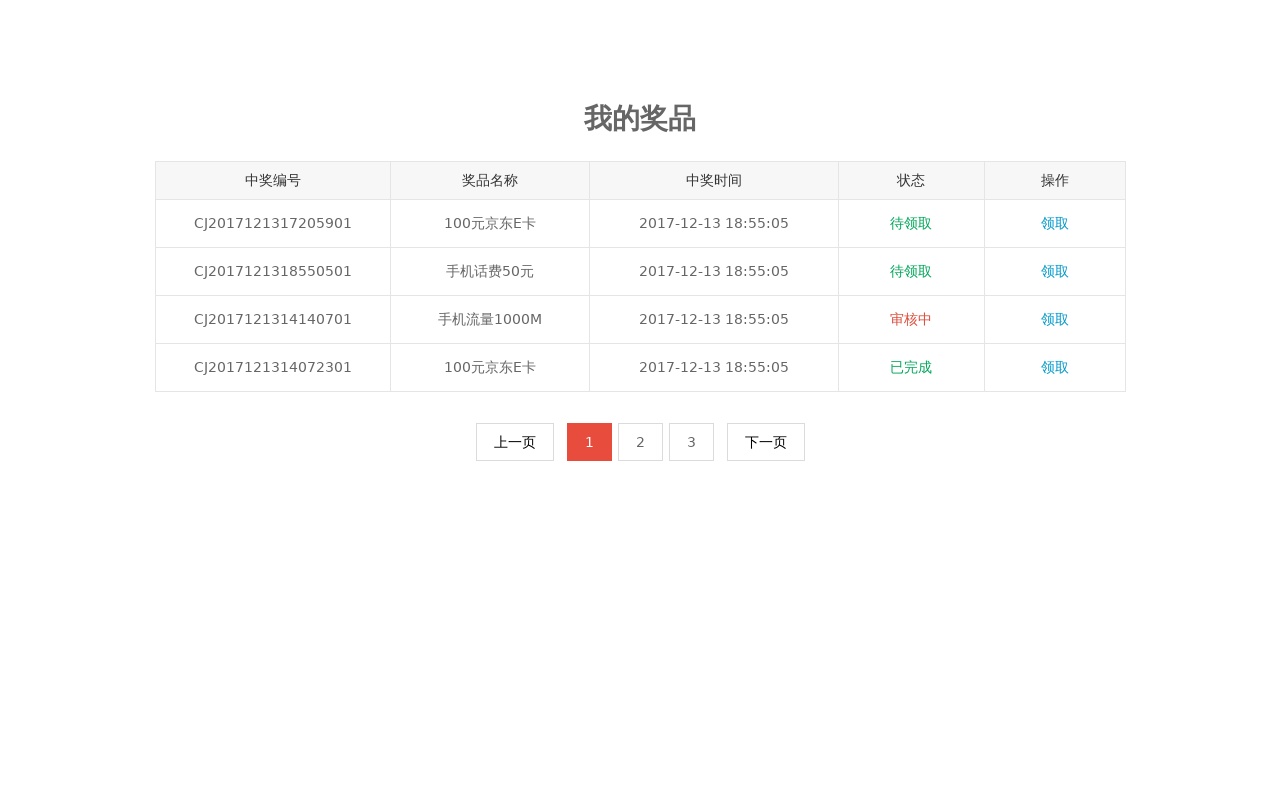Click the 我的奖品 page title
Image resolution: width=1280 pixels, height=800 pixels.
click(640, 119)
